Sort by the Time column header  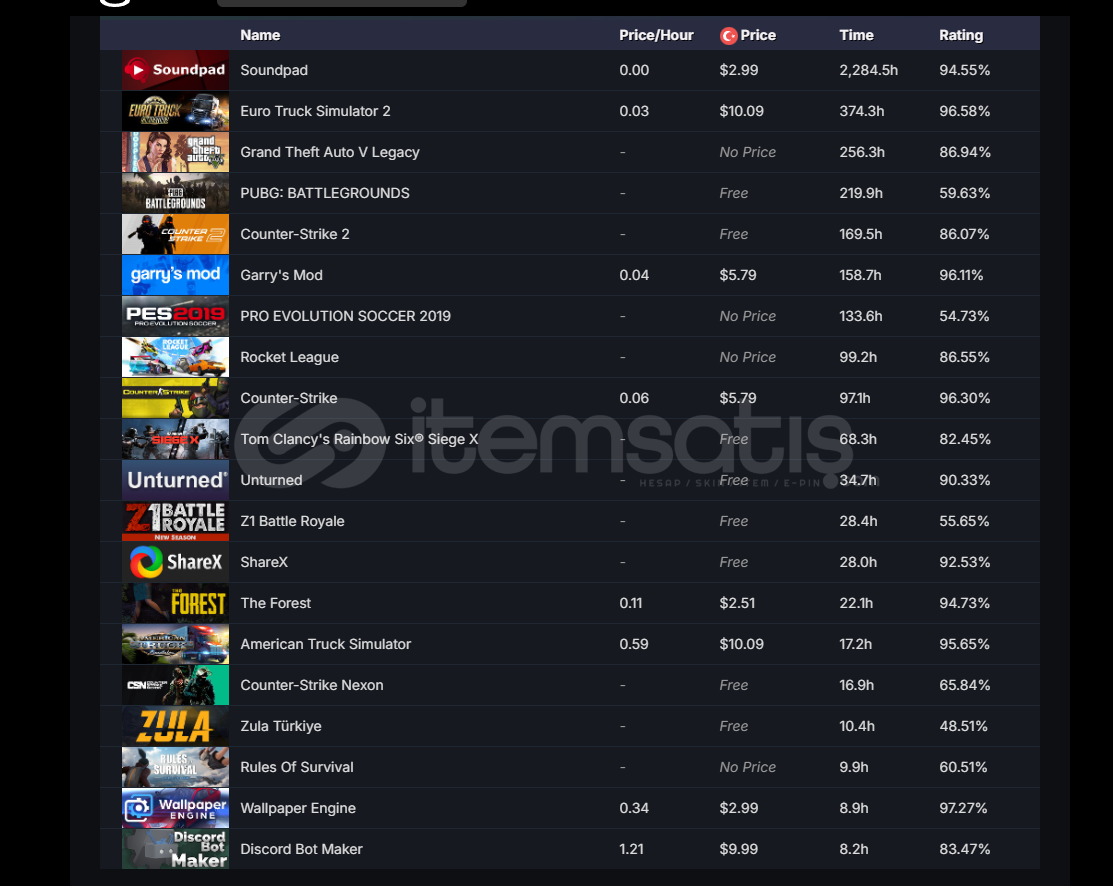pyautogui.click(x=856, y=35)
